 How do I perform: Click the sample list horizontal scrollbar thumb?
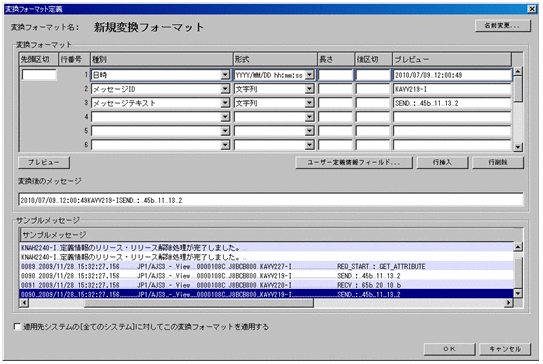(x=199, y=303)
